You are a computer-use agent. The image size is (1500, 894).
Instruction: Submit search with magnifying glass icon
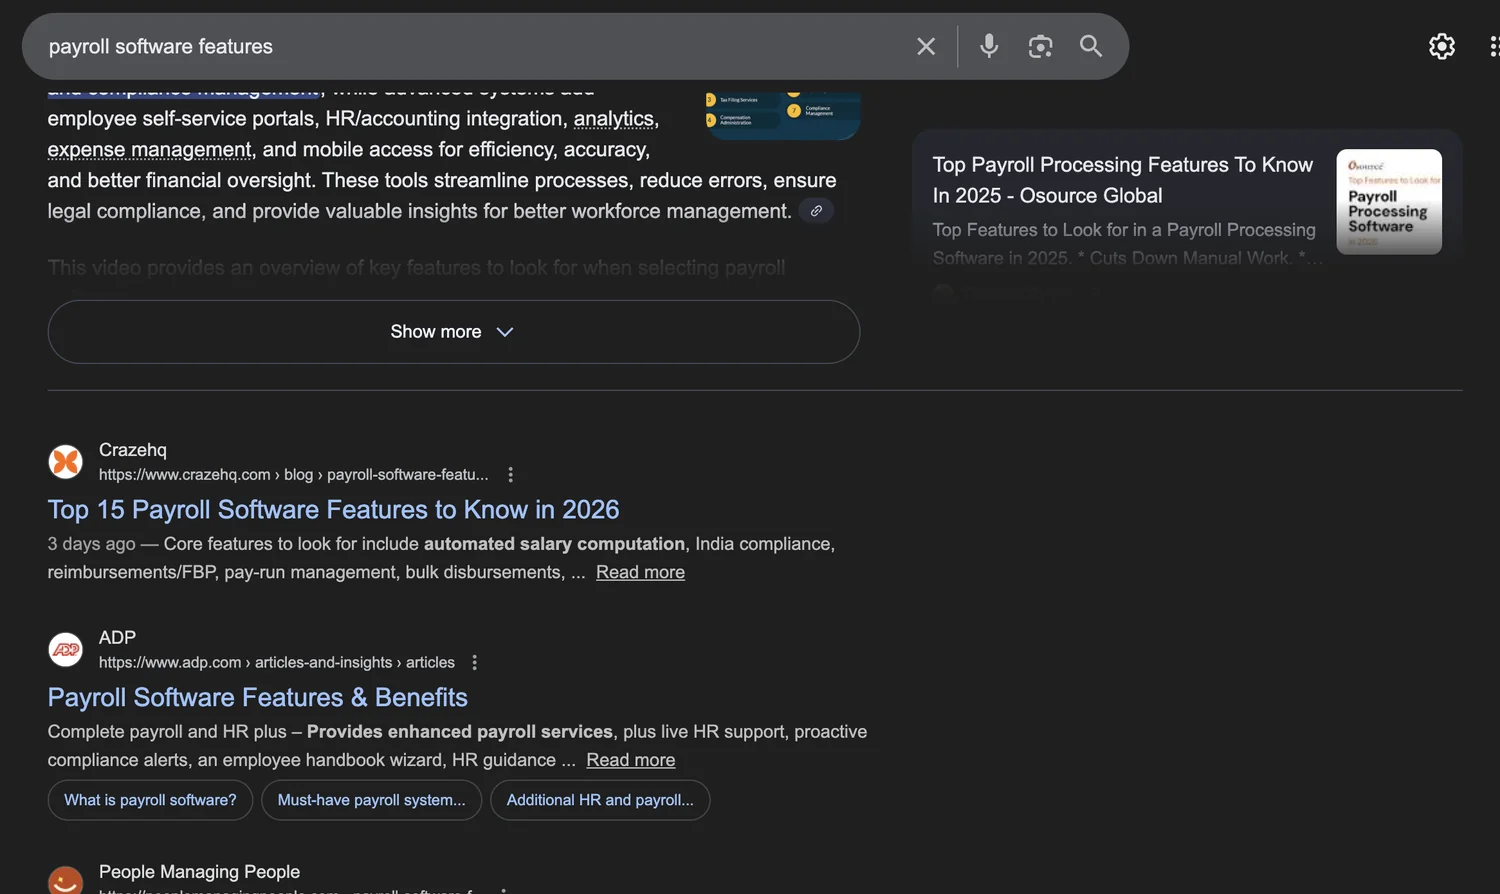1091,46
